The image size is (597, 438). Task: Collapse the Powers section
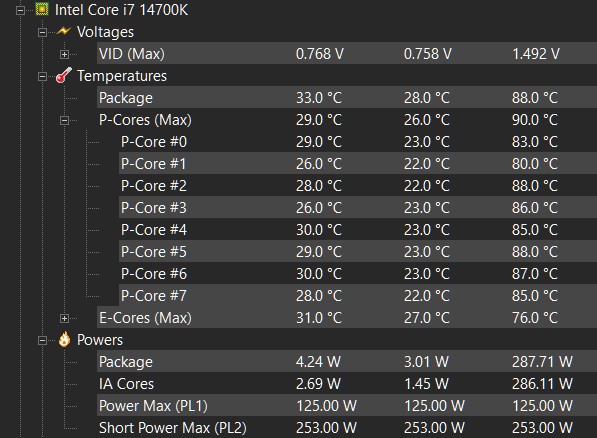coord(42,340)
